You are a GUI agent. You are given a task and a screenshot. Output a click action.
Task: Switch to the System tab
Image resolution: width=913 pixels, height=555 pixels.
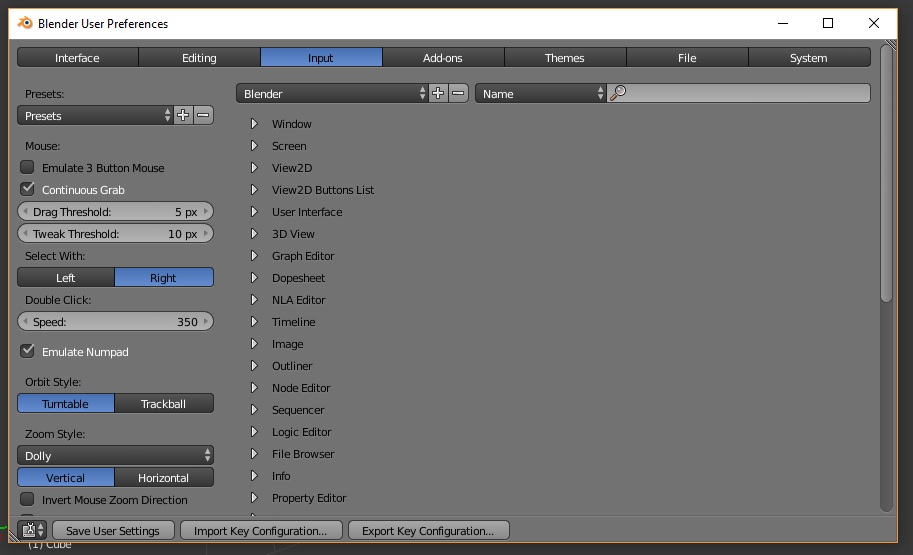pyautogui.click(x=809, y=58)
